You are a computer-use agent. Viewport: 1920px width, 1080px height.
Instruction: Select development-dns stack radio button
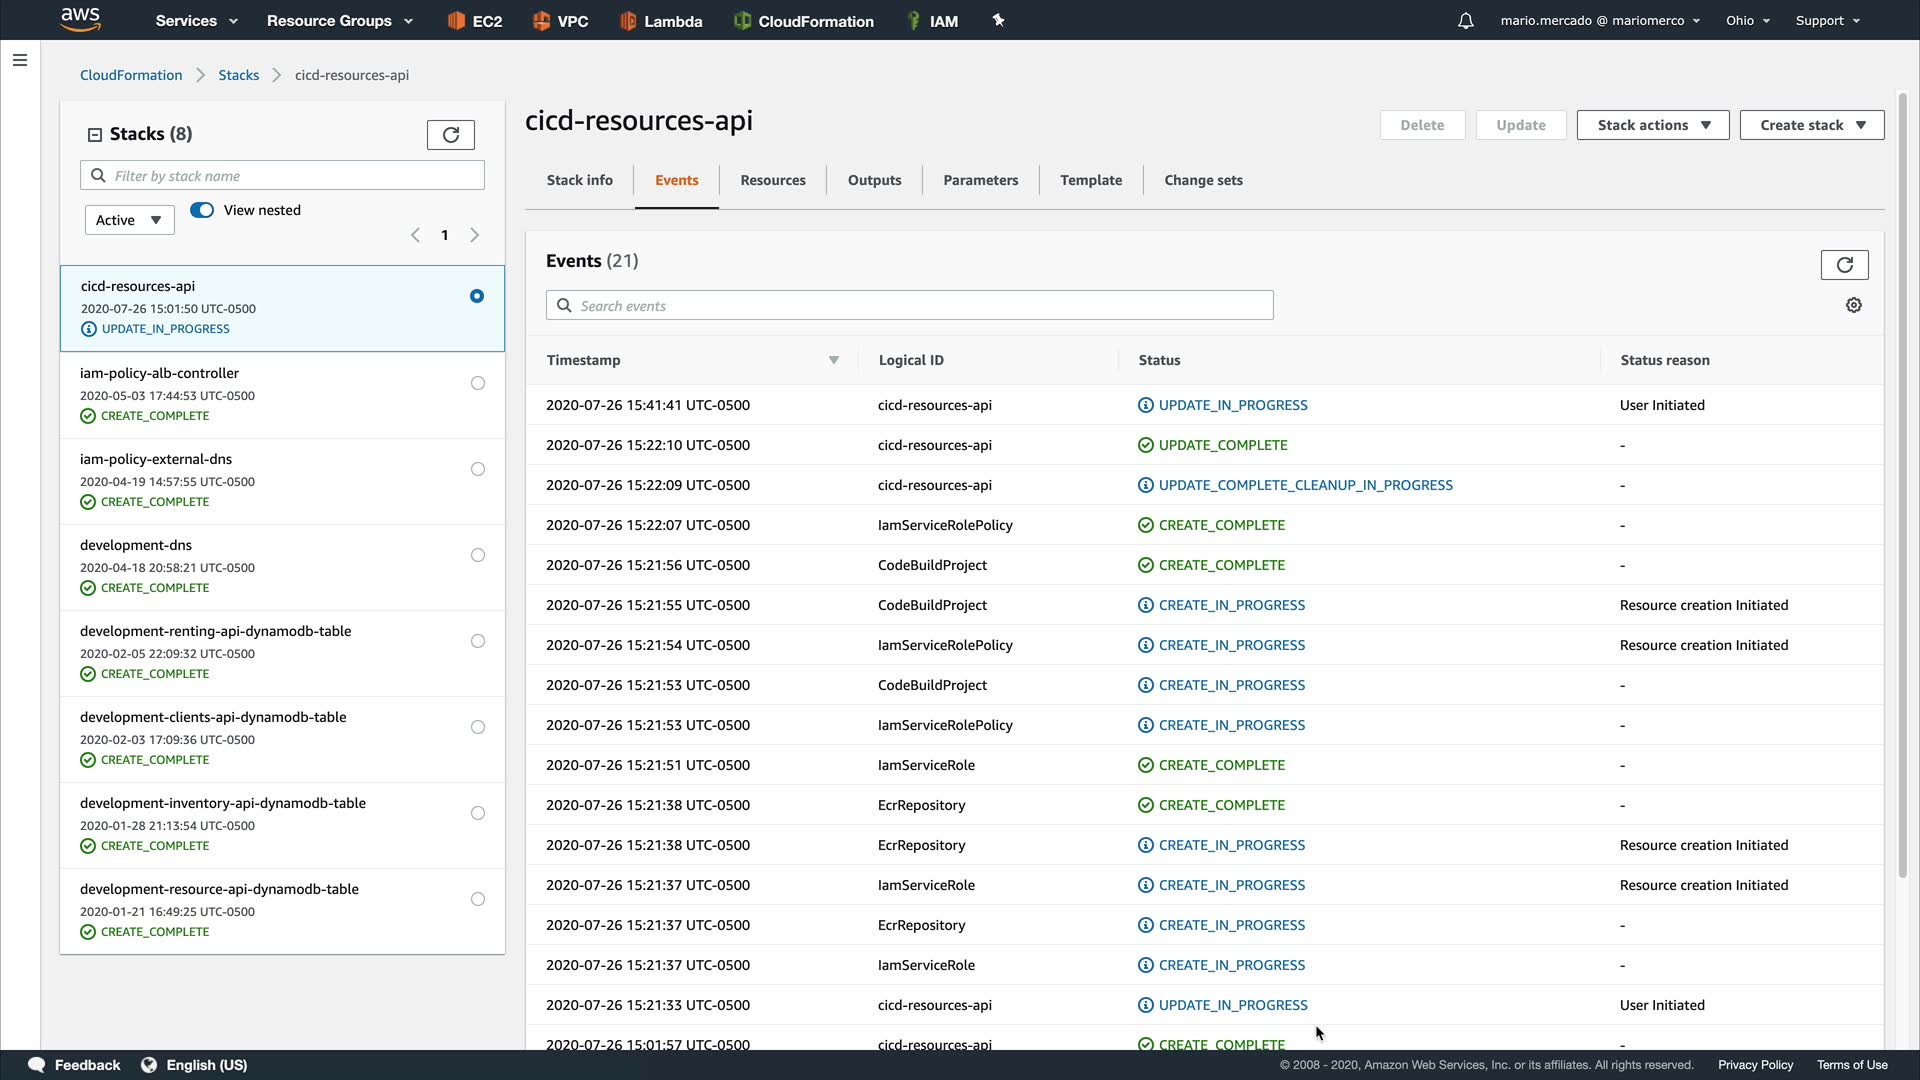click(x=478, y=555)
